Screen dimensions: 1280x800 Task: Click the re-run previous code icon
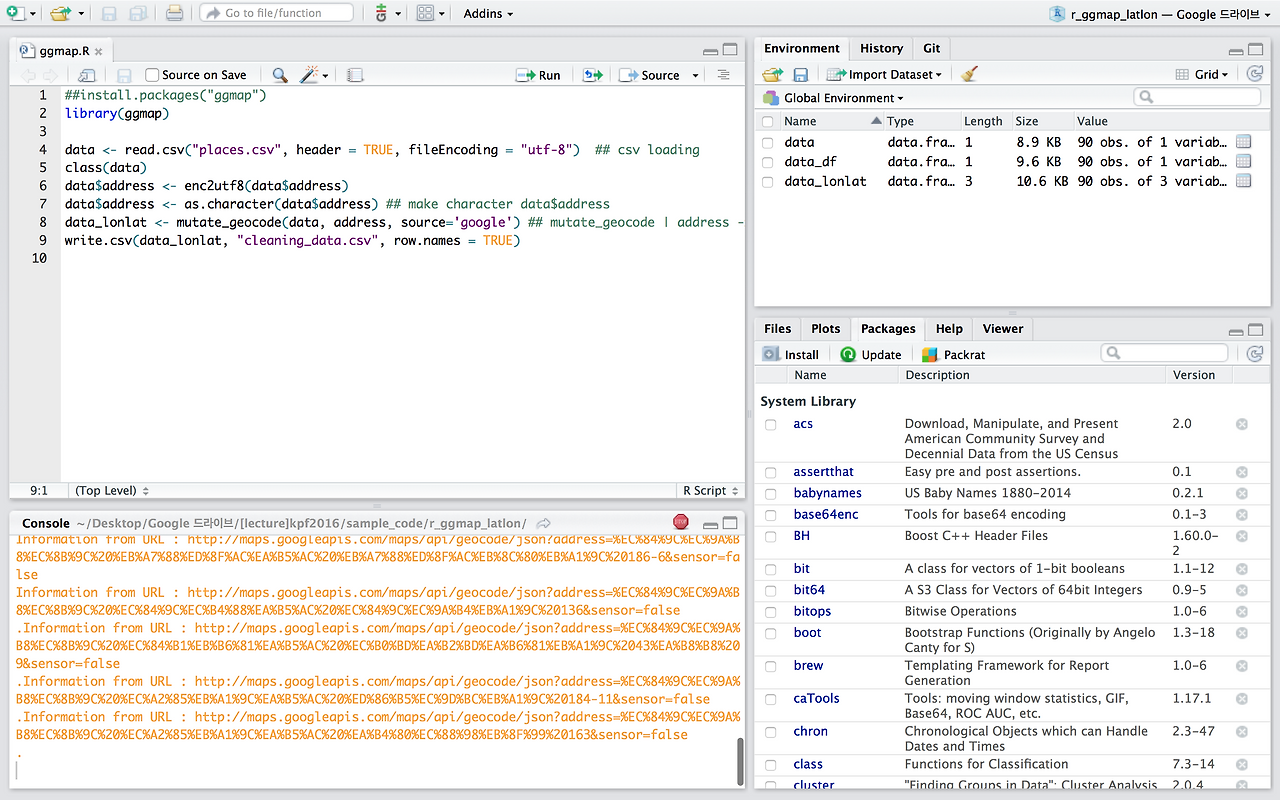tap(592, 75)
